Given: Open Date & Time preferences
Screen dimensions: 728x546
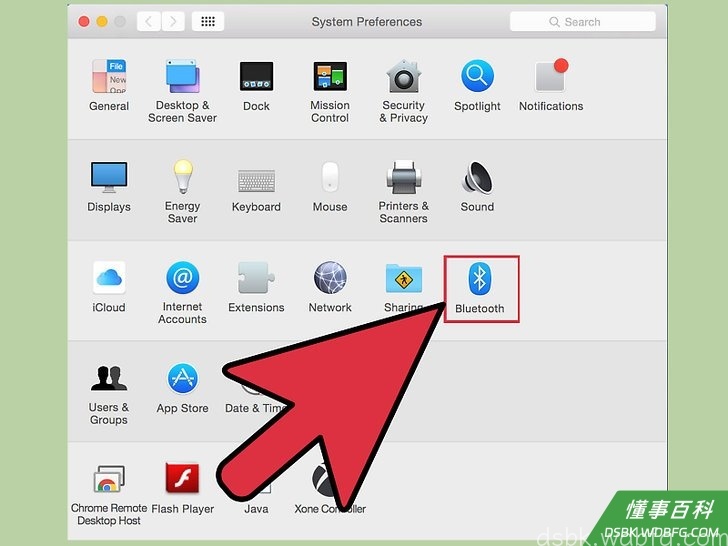Looking at the screenshot, I should (x=255, y=408).
